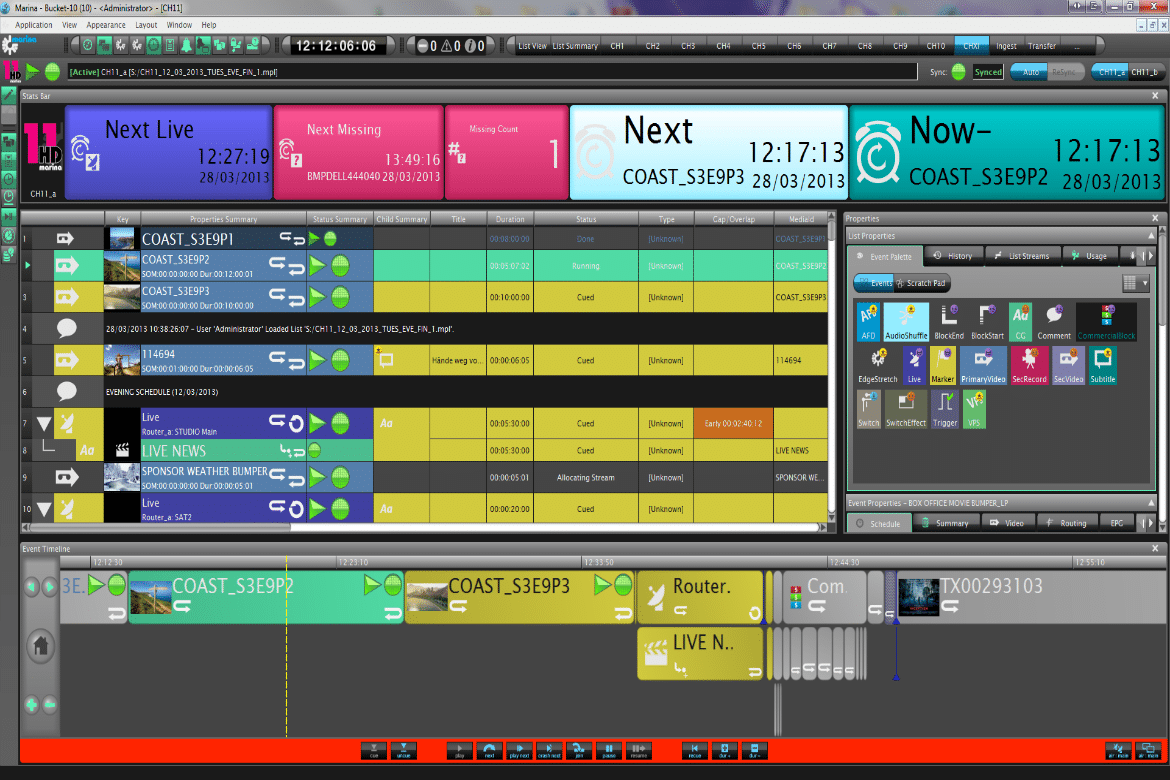Open the Appearance menu
Image resolution: width=1170 pixels, height=780 pixels.
(106, 25)
